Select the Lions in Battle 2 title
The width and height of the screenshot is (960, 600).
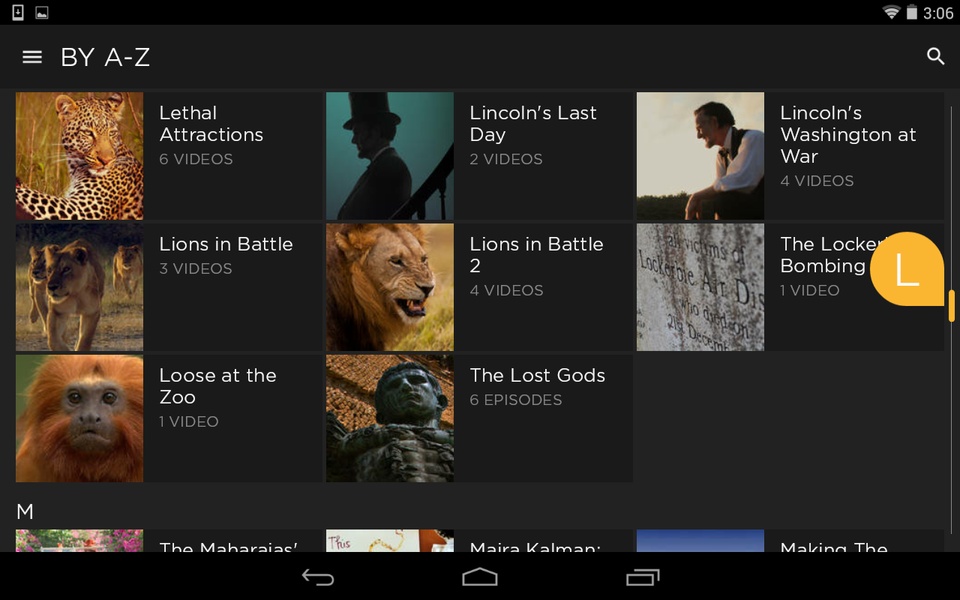click(x=536, y=255)
